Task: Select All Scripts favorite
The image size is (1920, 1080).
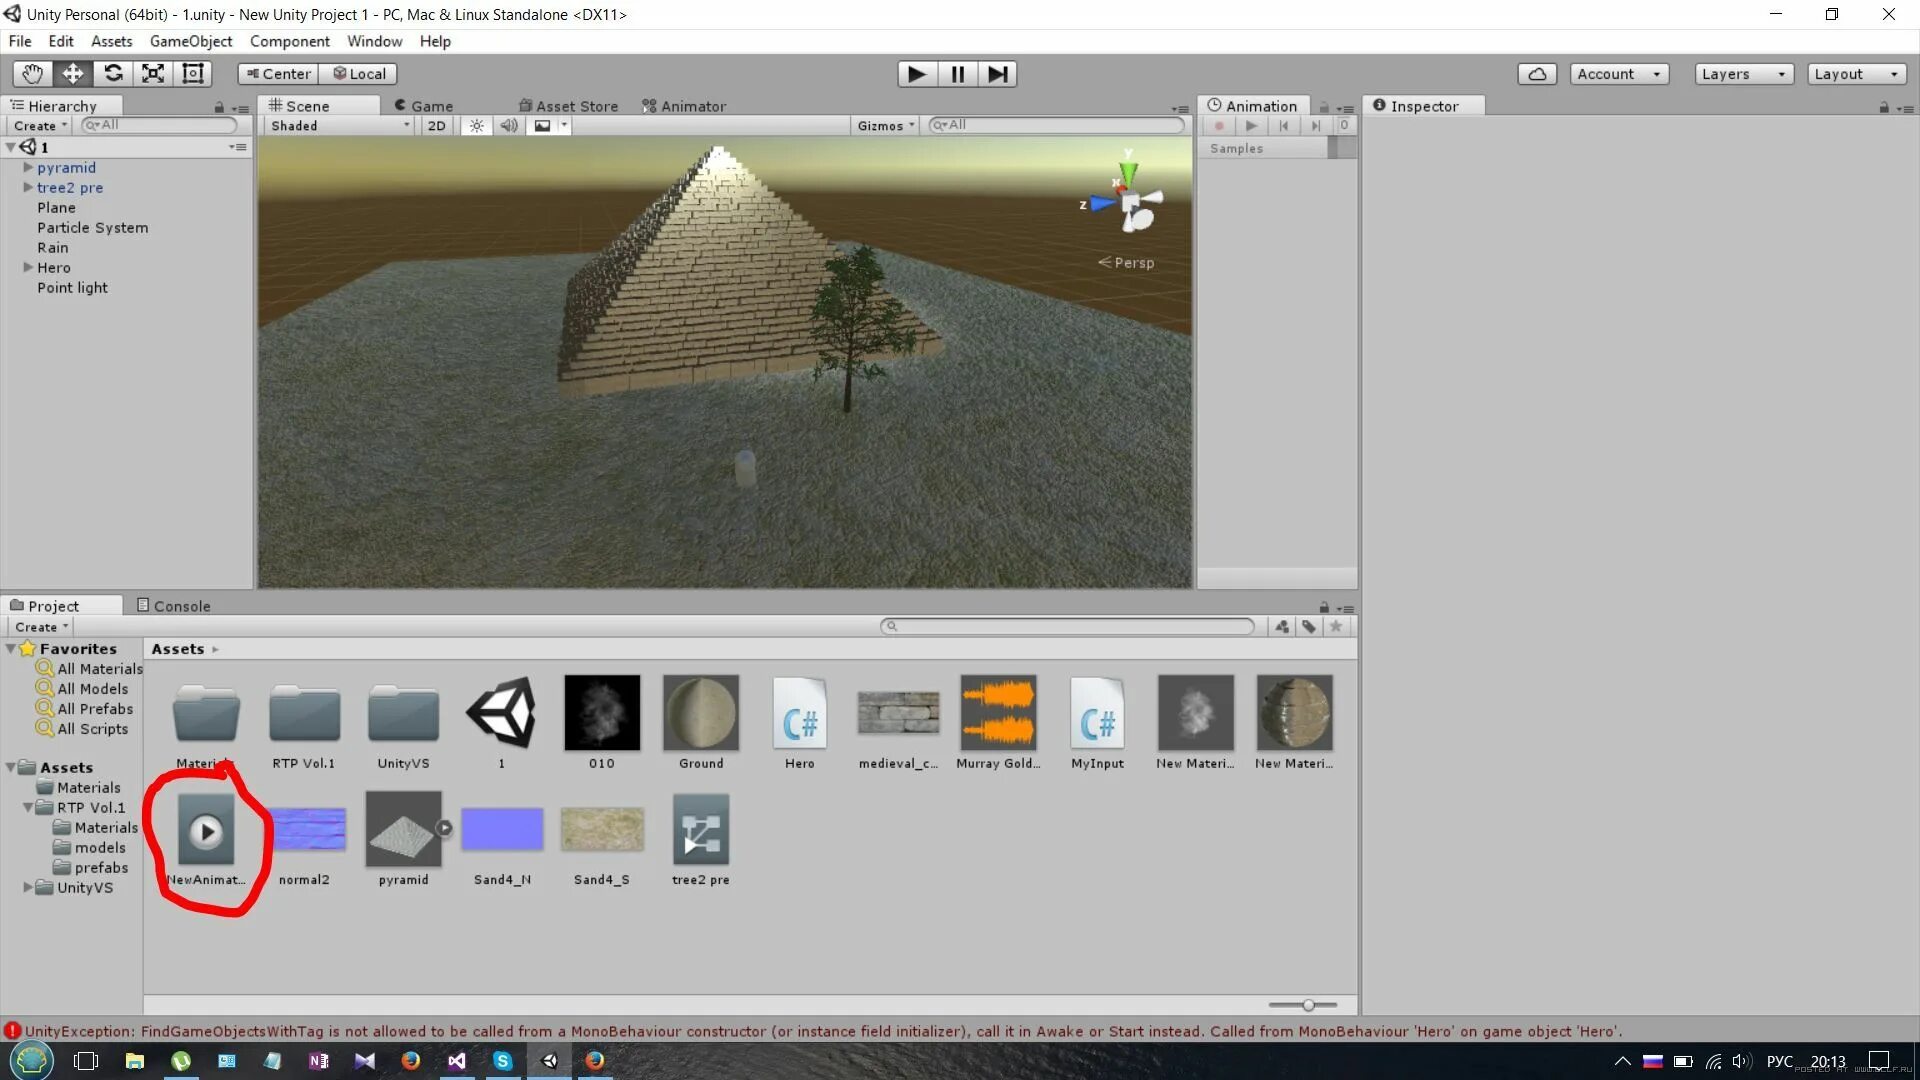Action: pyautogui.click(x=83, y=729)
